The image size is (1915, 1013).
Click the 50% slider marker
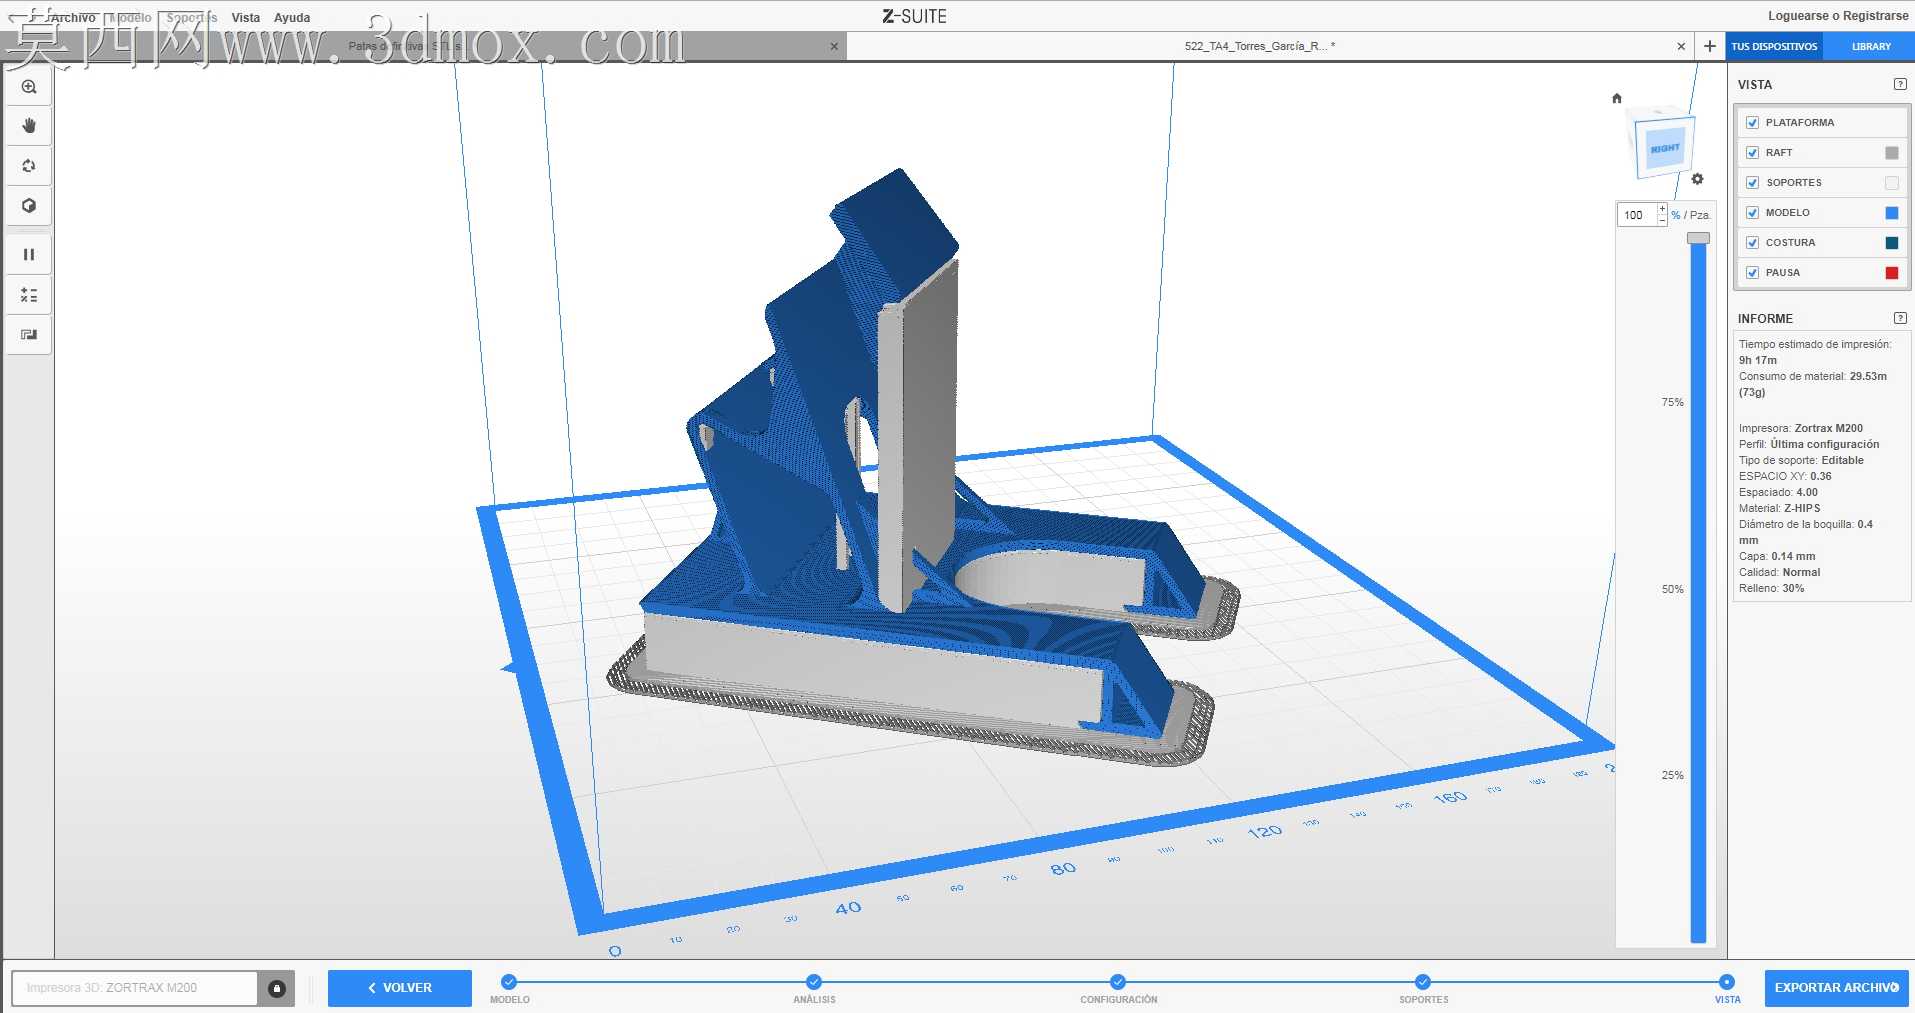[x=1672, y=589]
